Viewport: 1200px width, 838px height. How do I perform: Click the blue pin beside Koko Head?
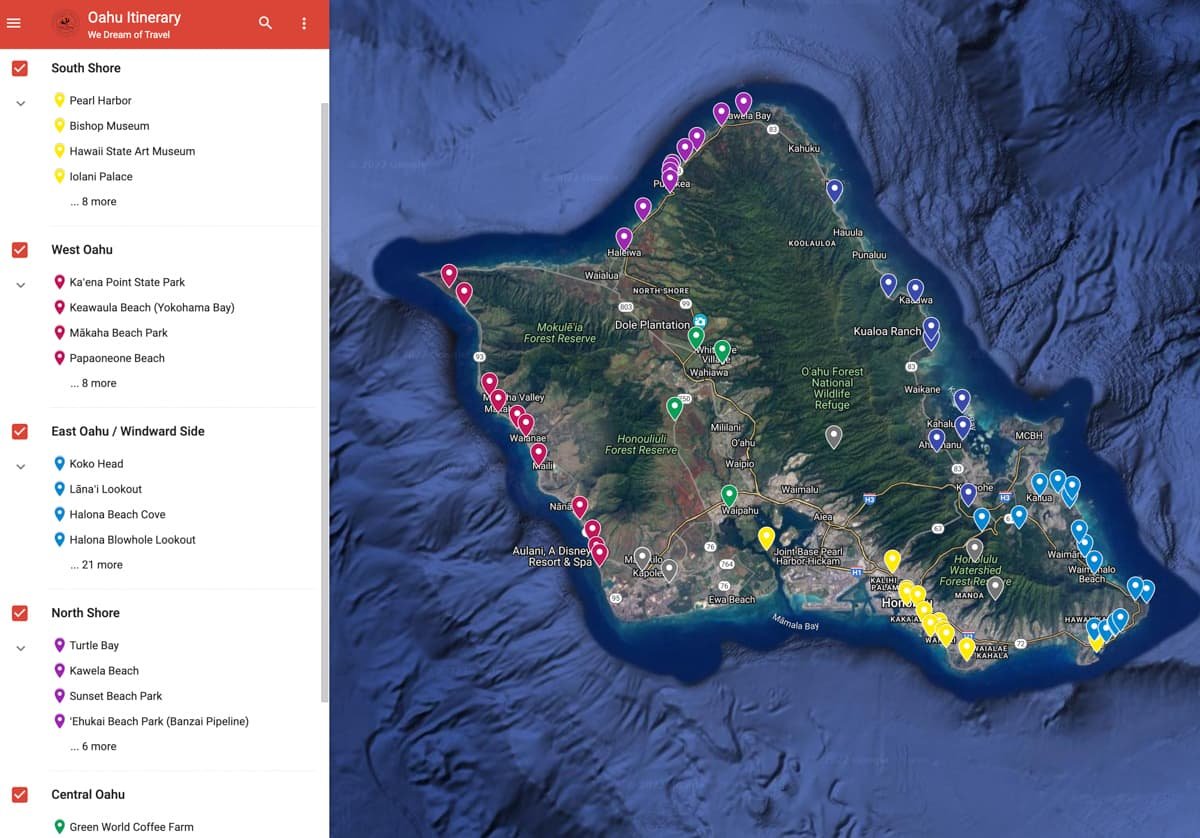[x=59, y=464]
